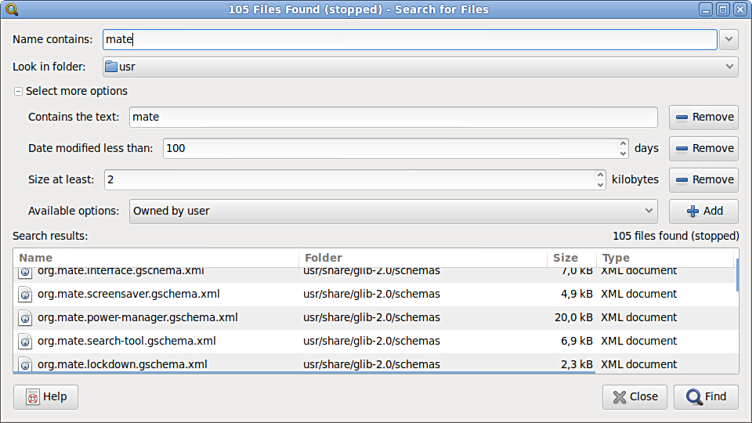Viewport: 752px width, 423px height.
Task: Open the 'Name contains' history dropdown
Action: coord(728,40)
